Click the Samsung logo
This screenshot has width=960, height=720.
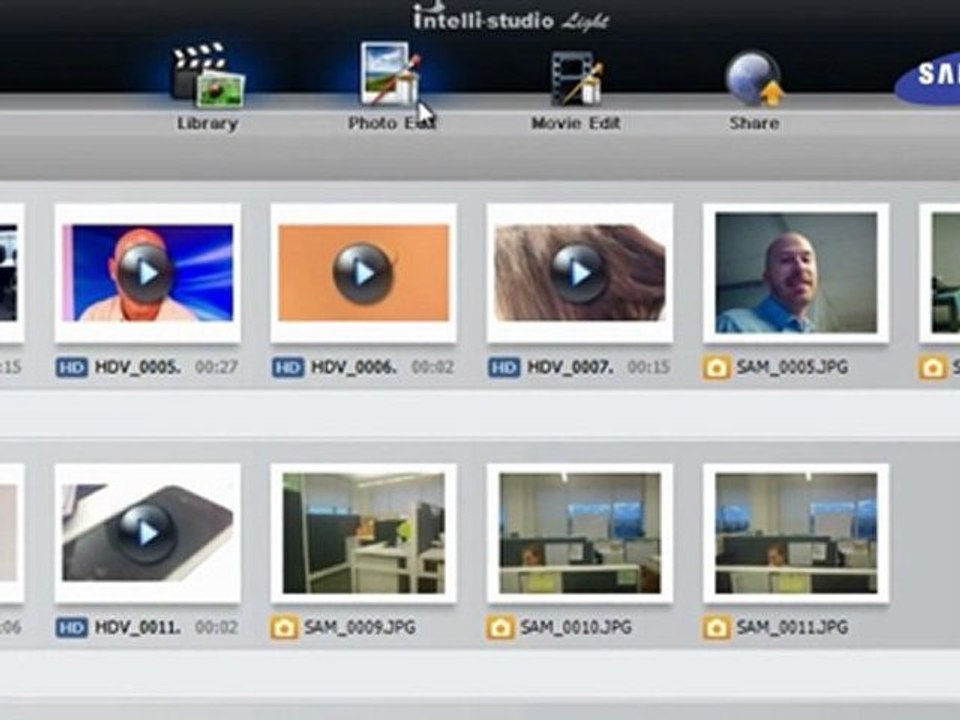tap(928, 77)
